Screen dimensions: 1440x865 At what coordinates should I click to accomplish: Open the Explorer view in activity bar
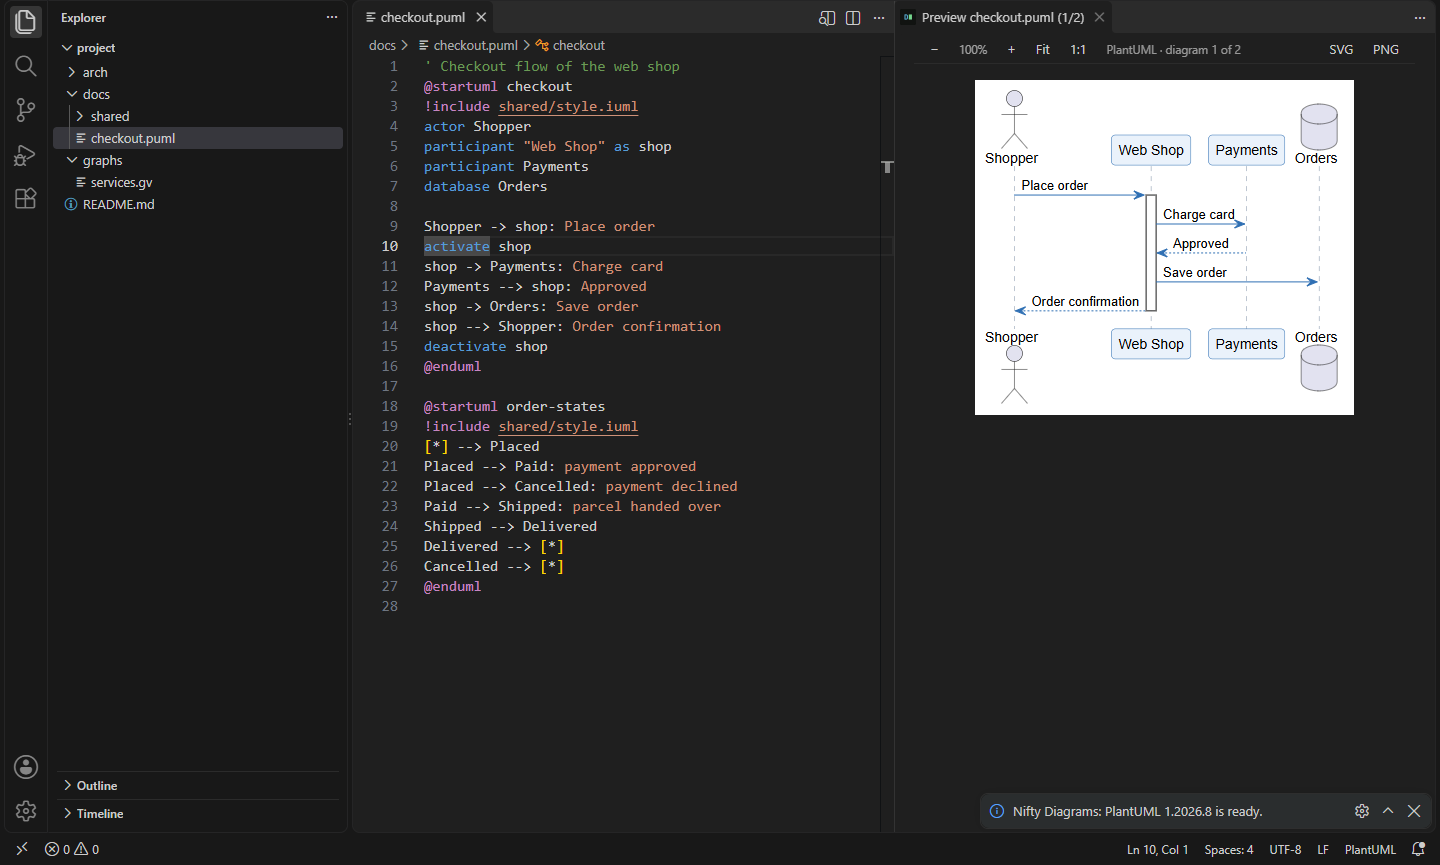pos(26,21)
